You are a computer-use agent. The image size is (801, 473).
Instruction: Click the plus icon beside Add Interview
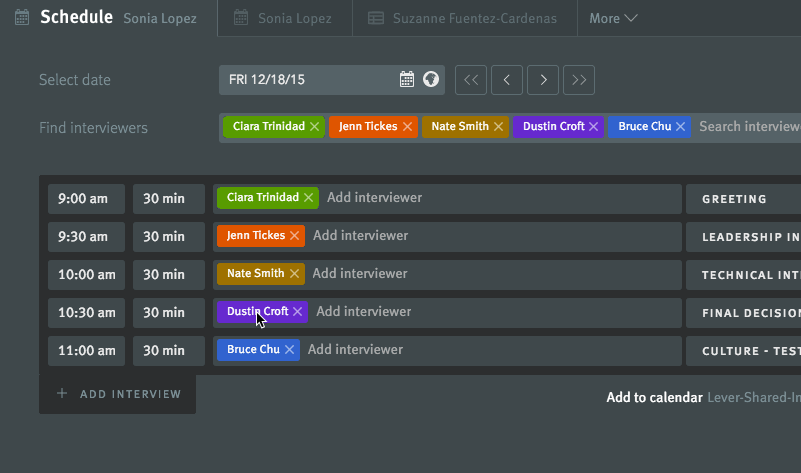coord(62,393)
